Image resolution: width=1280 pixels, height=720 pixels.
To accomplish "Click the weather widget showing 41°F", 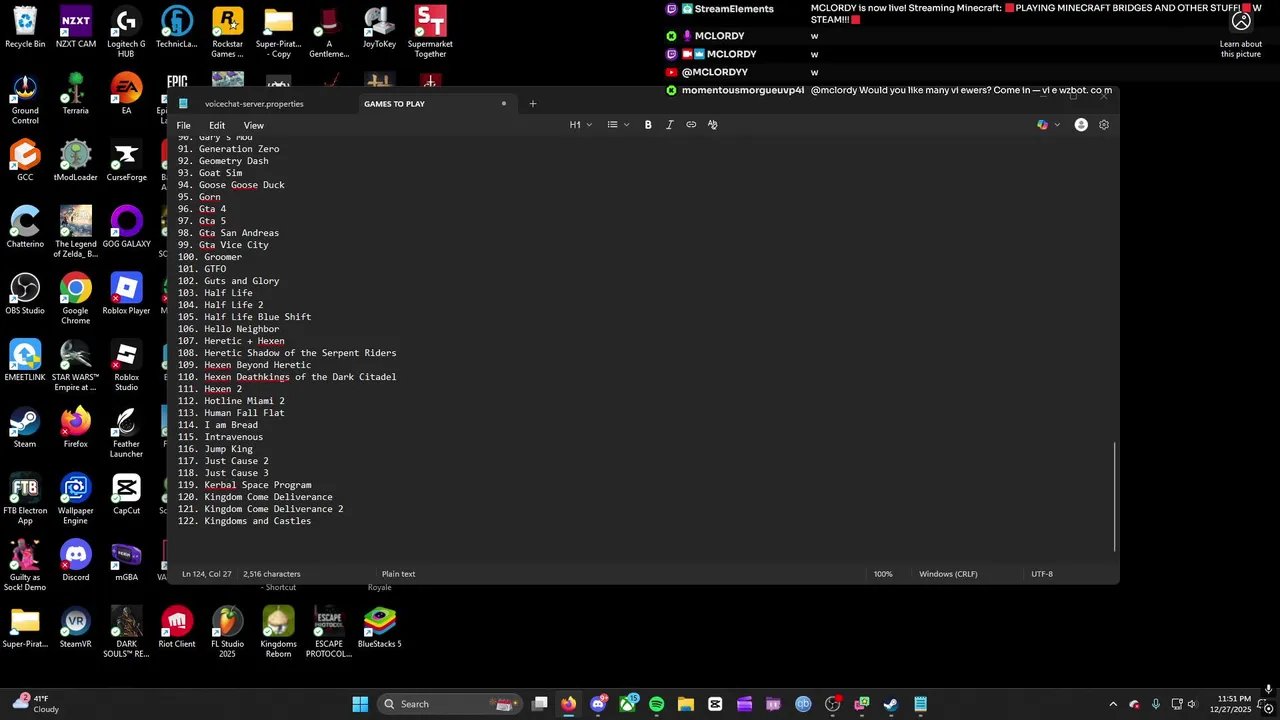I will [x=34, y=704].
